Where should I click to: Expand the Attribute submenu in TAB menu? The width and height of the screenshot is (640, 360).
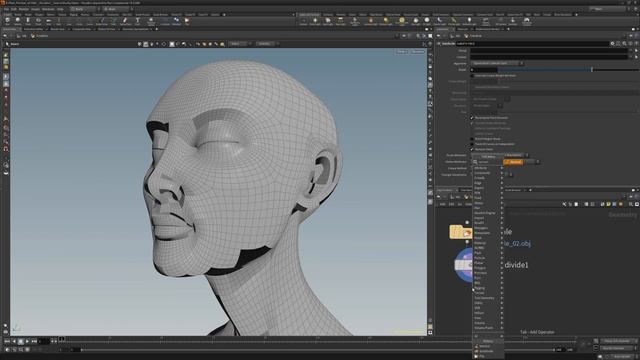(488, 168)
